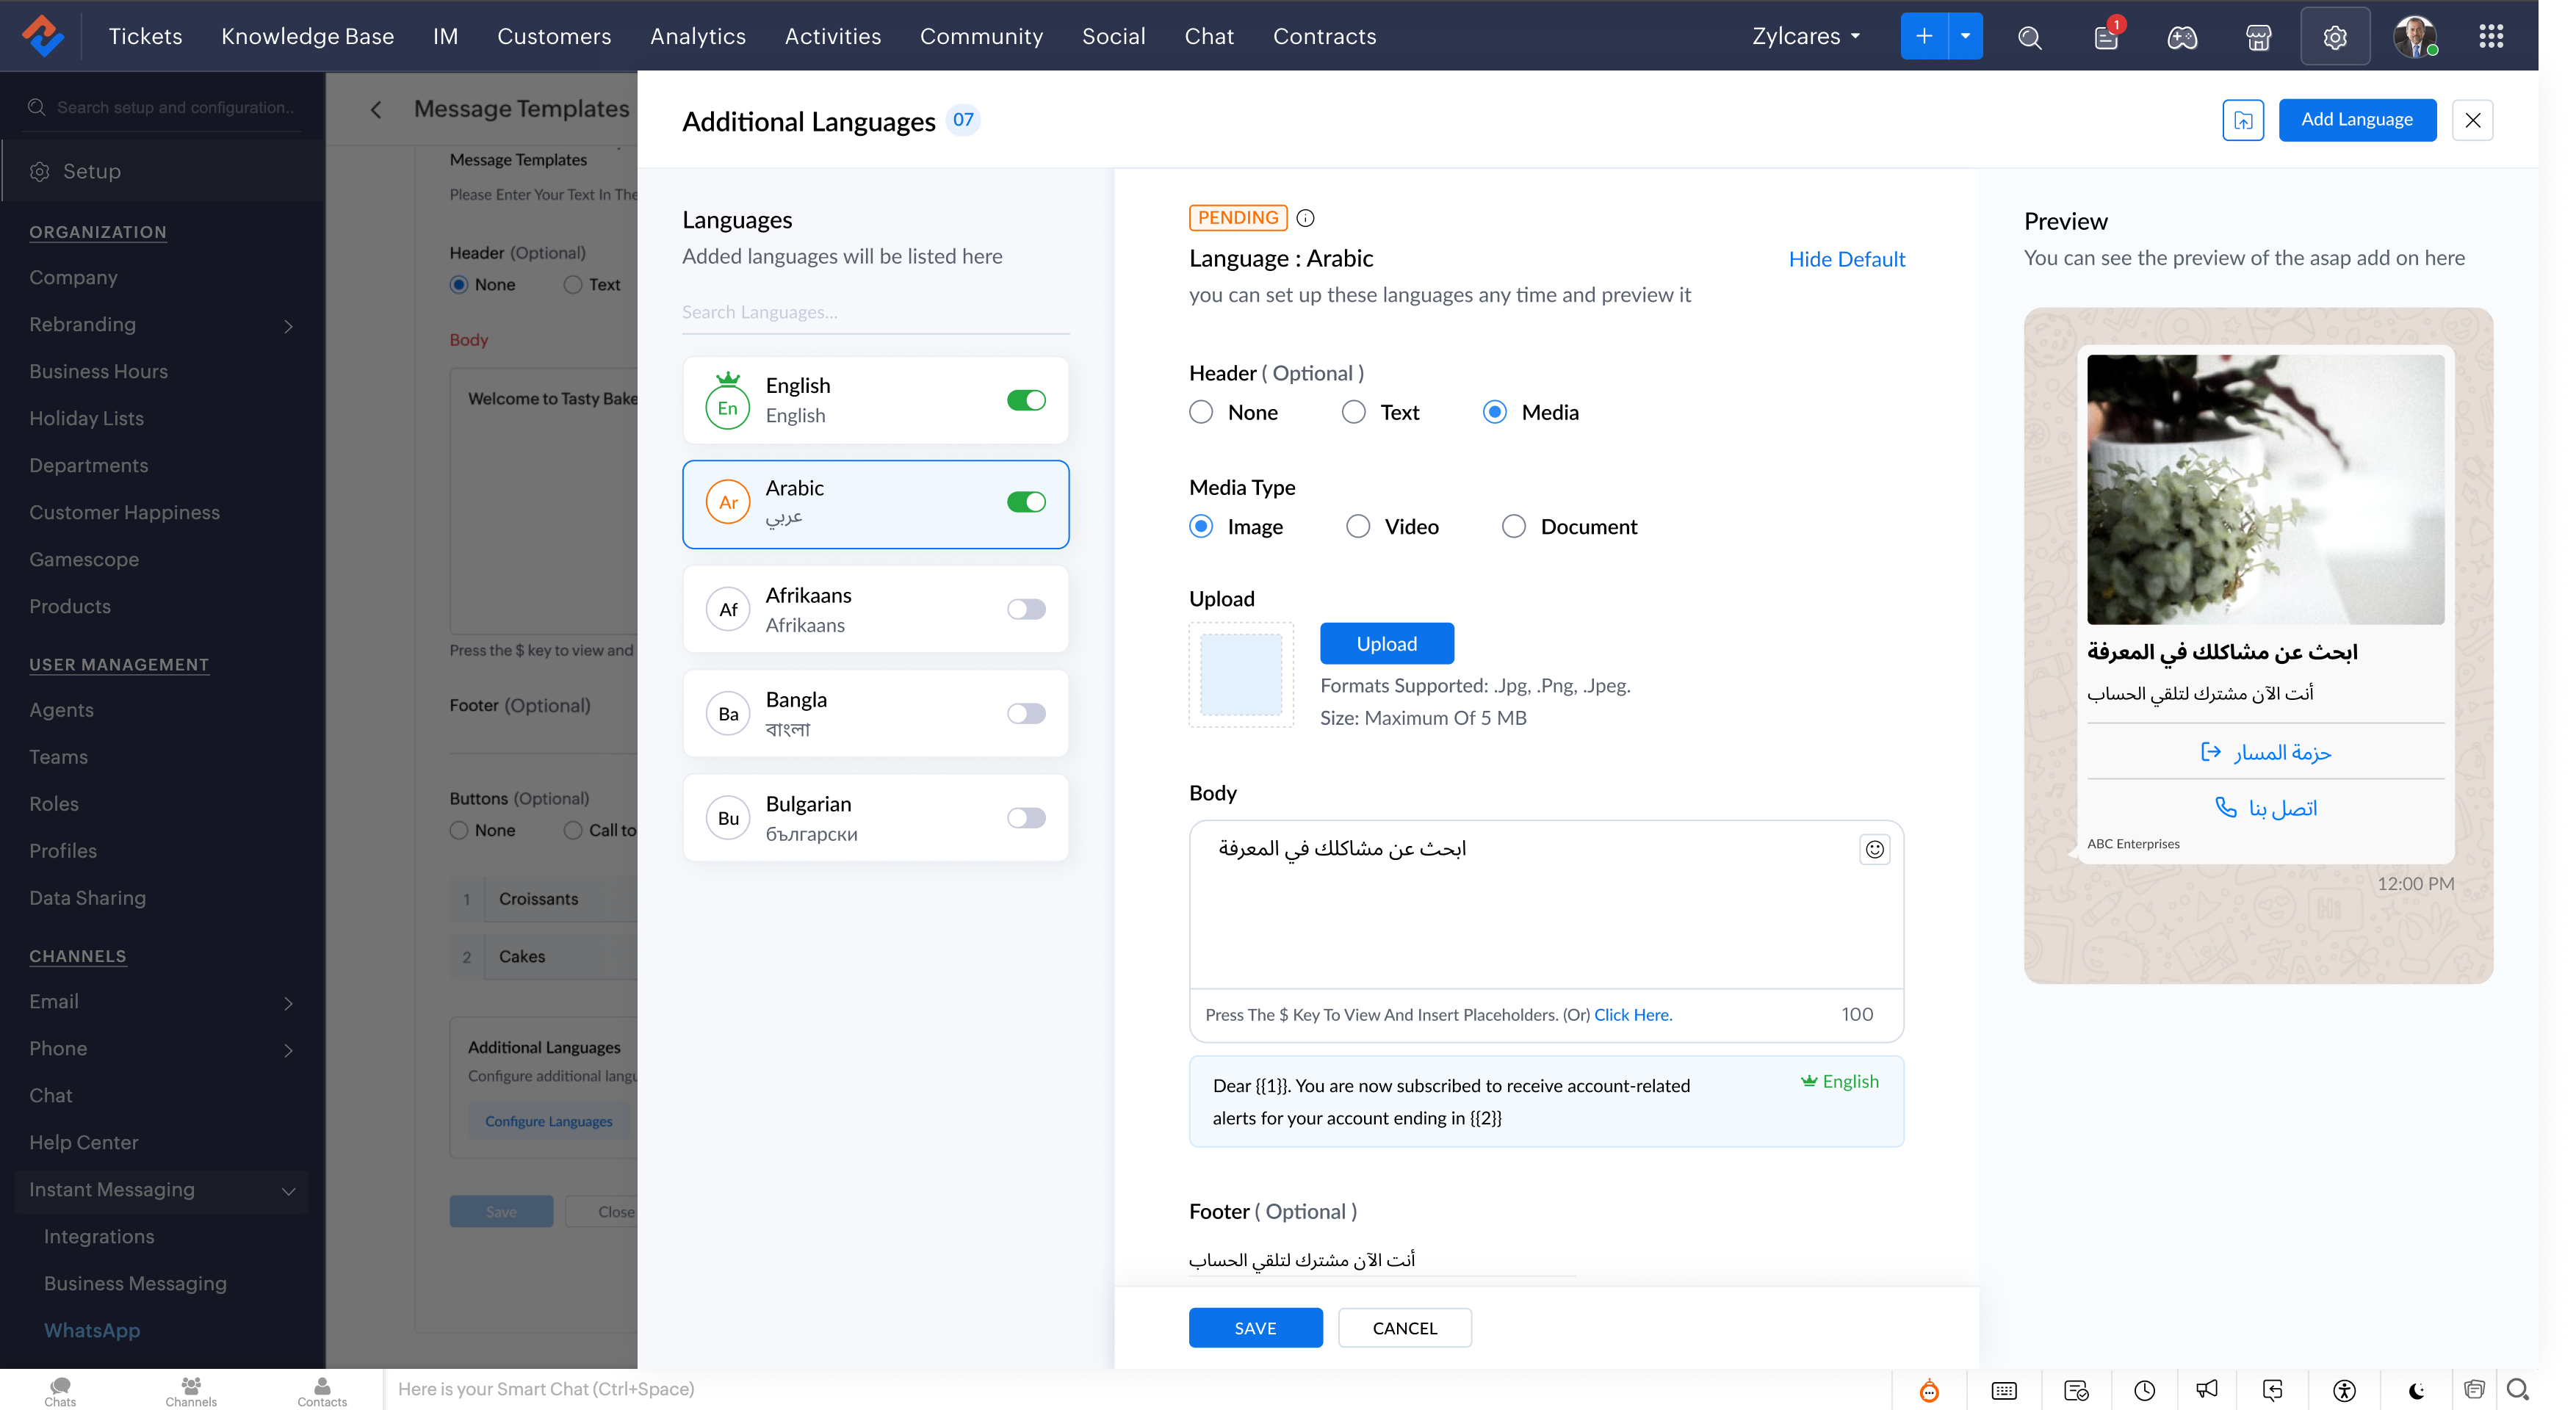Viewport: 2576px width, 1410px height.
Task: Open Contacts in bottom bar
Action: 322,1391
